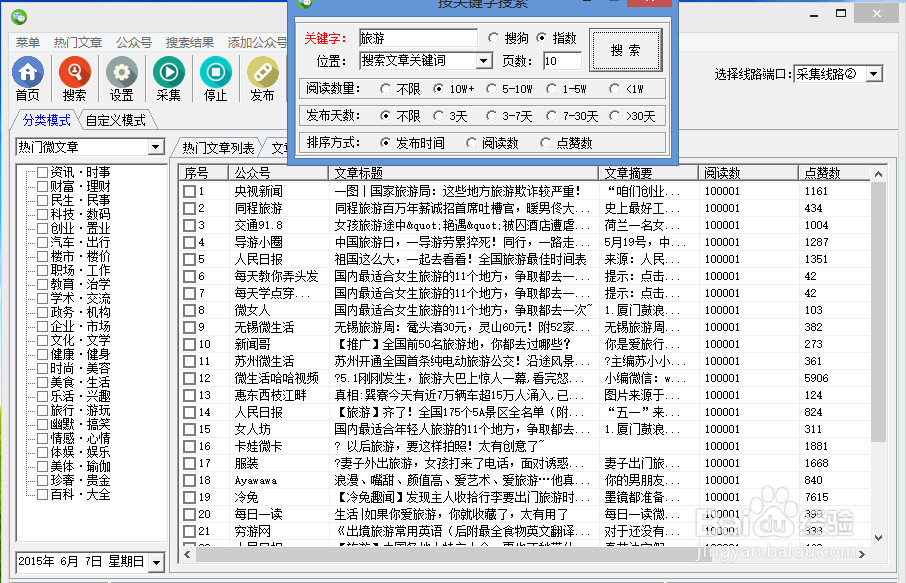
Task: Tick checkbox for row 19 冷兔
Action: click(189, 497)
